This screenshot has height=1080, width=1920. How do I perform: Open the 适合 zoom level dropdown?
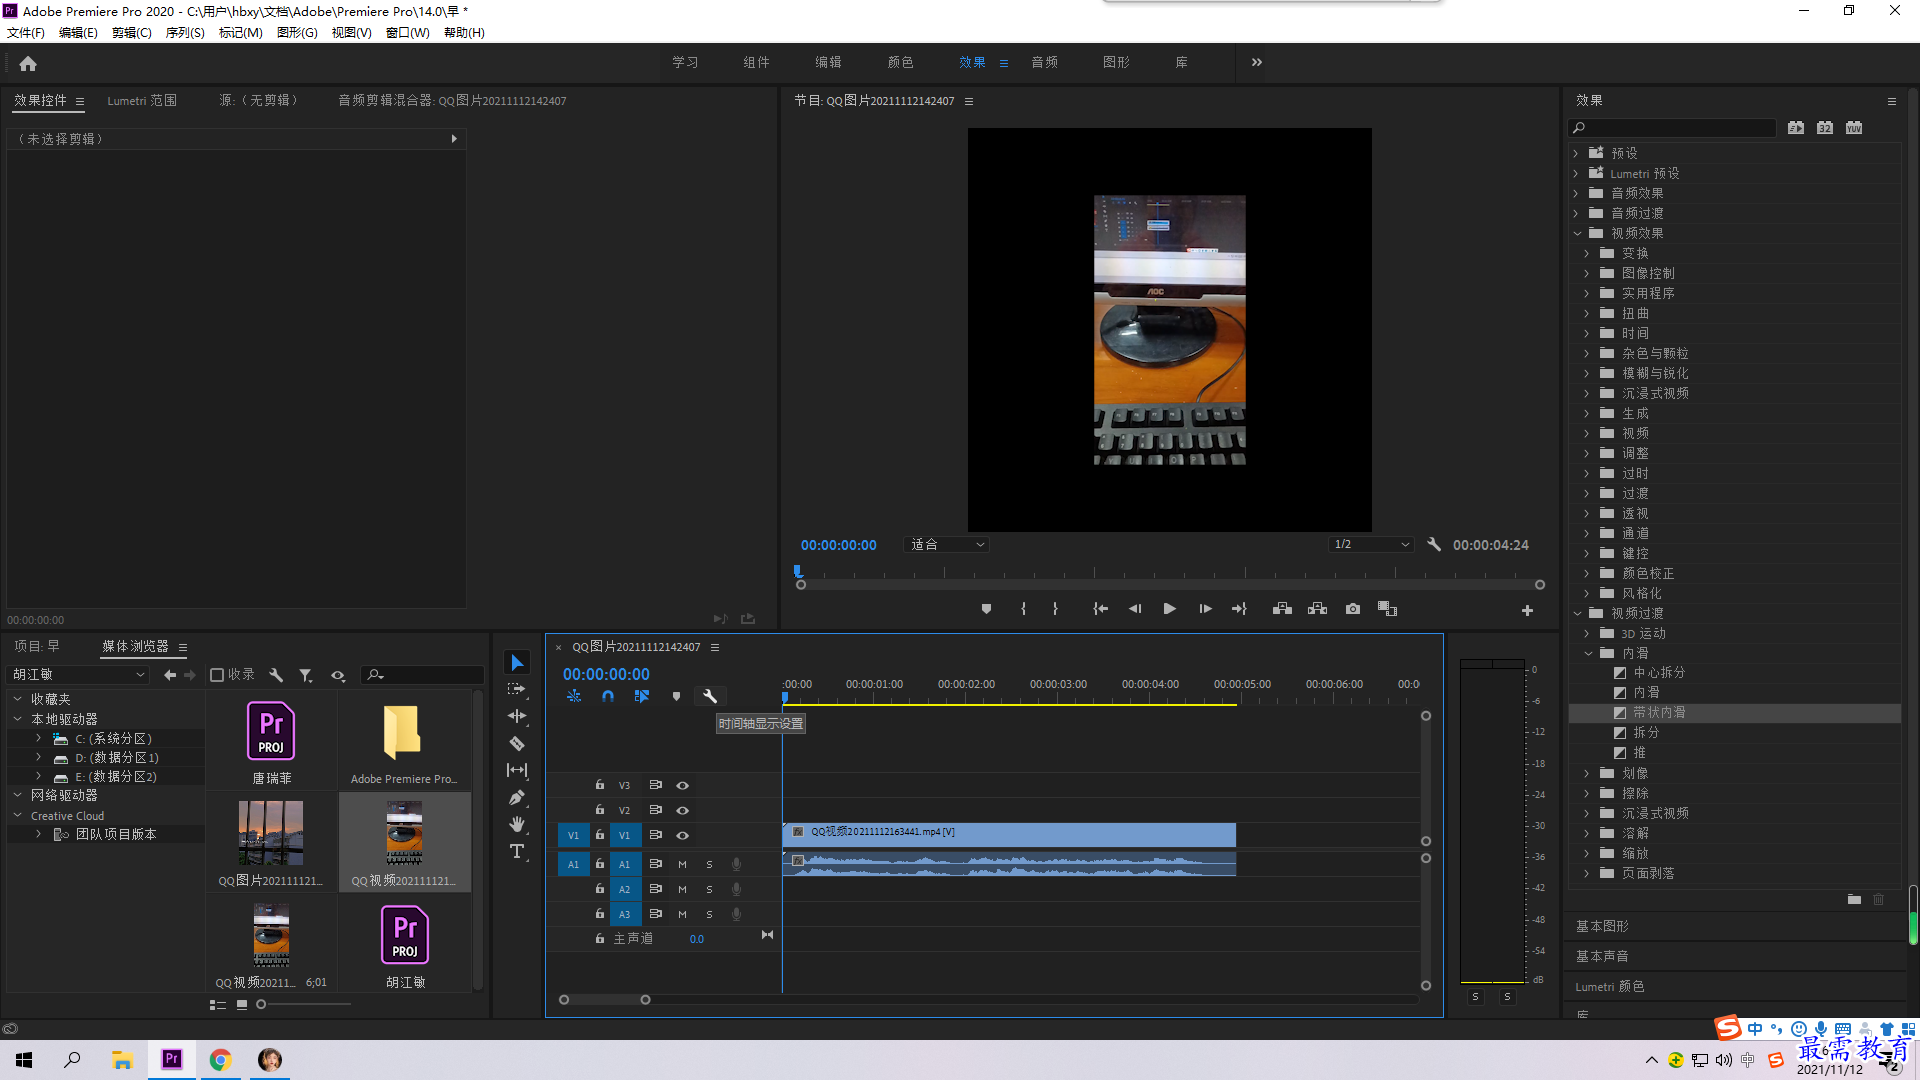(x=946, y=544)
